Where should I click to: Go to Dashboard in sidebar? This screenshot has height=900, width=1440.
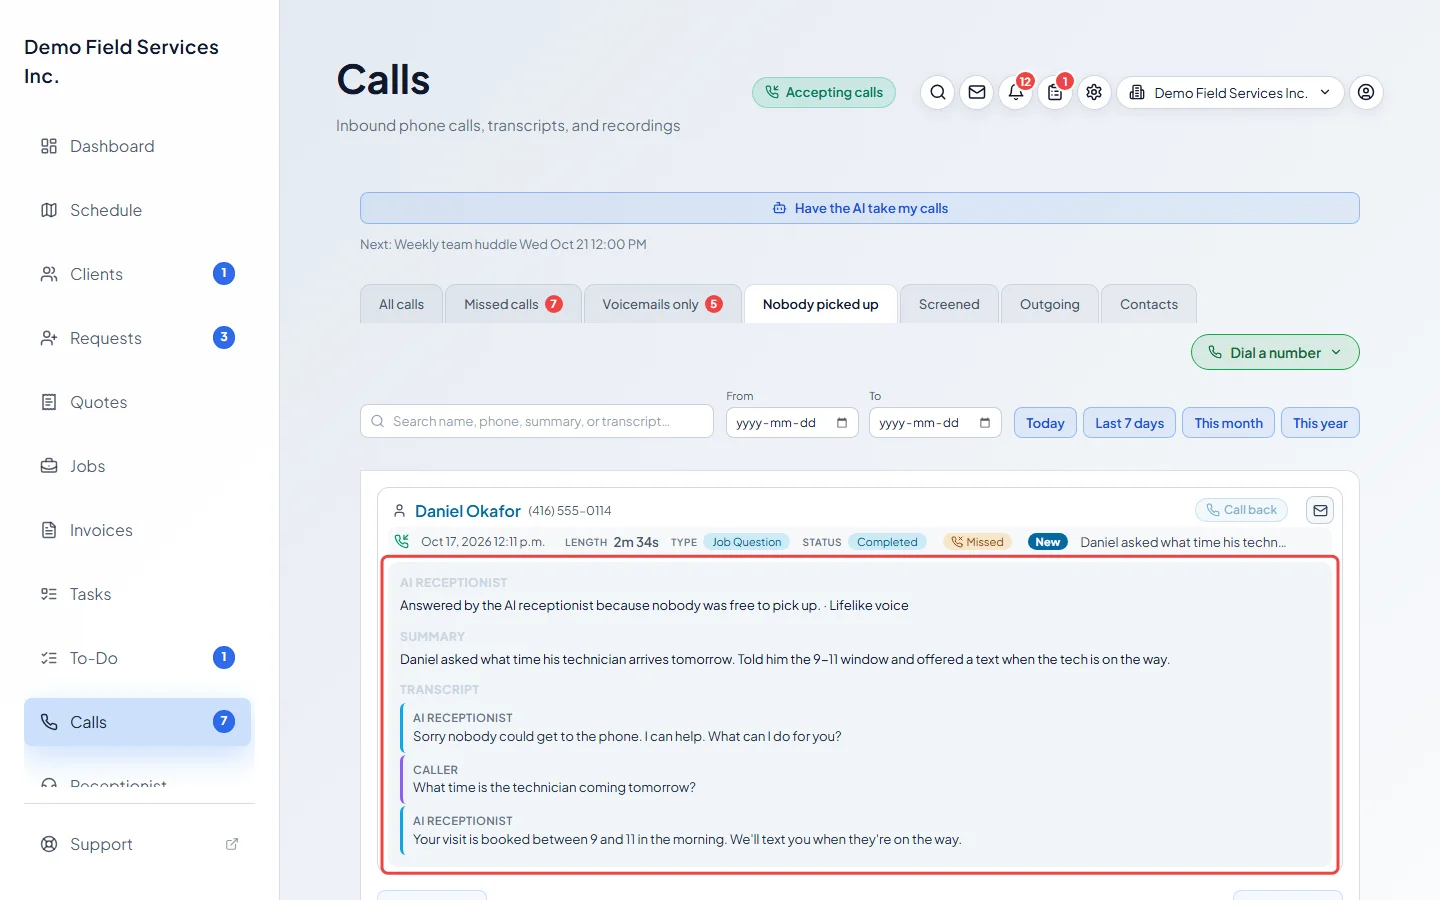(x=137, y=146)
